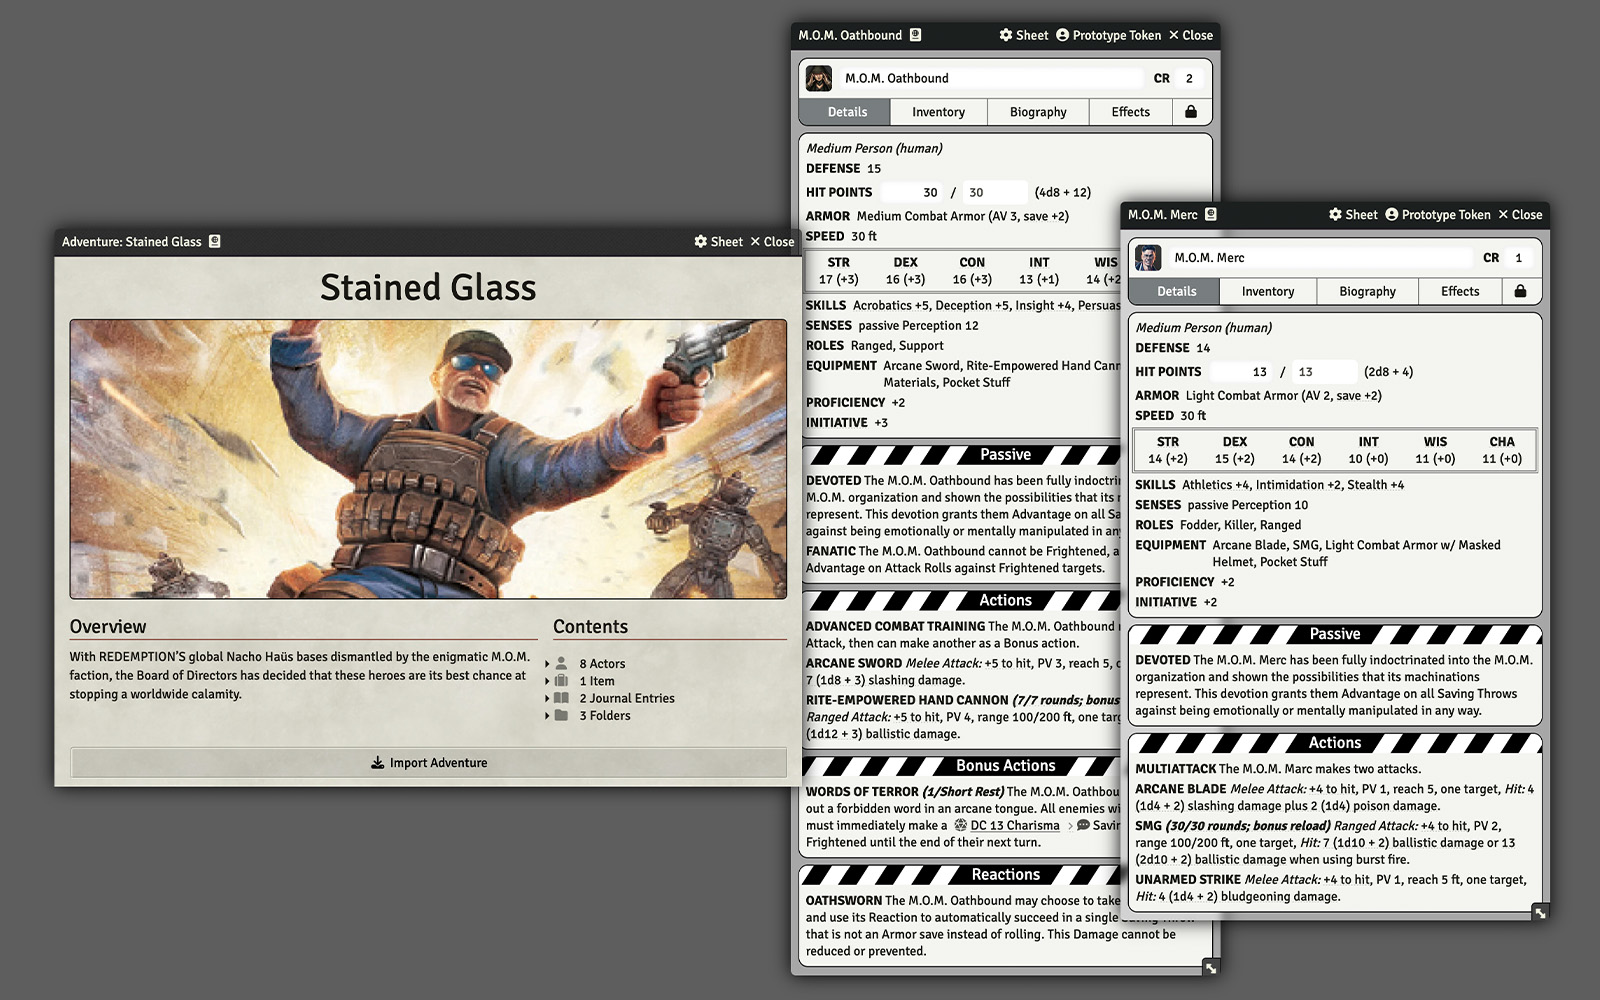This screenshot has width=1600, height=1000.
Task: Click the M.O.M. Merc portrait image
Action: (1148, 257)
